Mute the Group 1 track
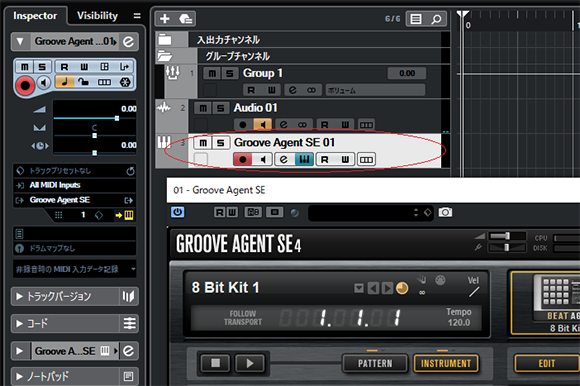This screenshot has height=386, width=580. pos(212,73)
